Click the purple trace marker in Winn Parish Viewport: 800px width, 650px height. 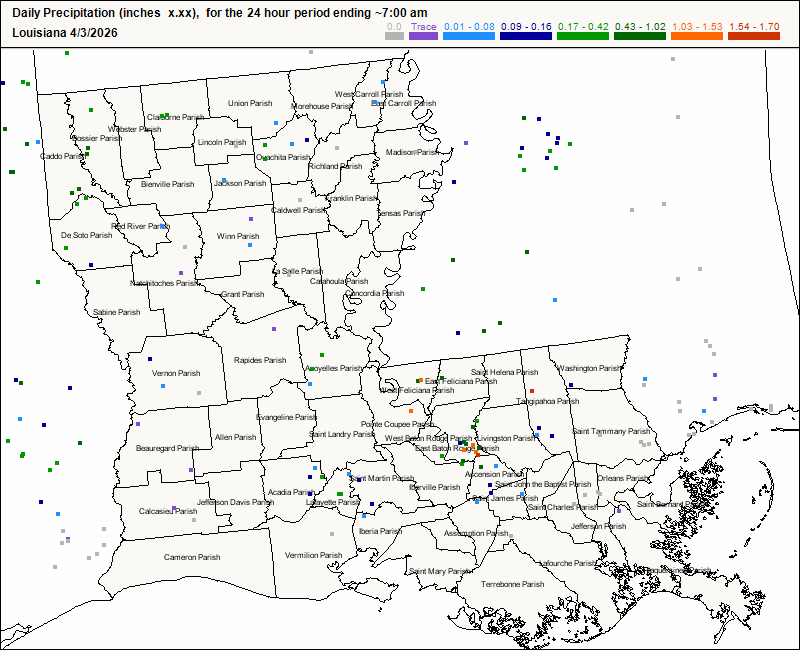tap(251, 219)
